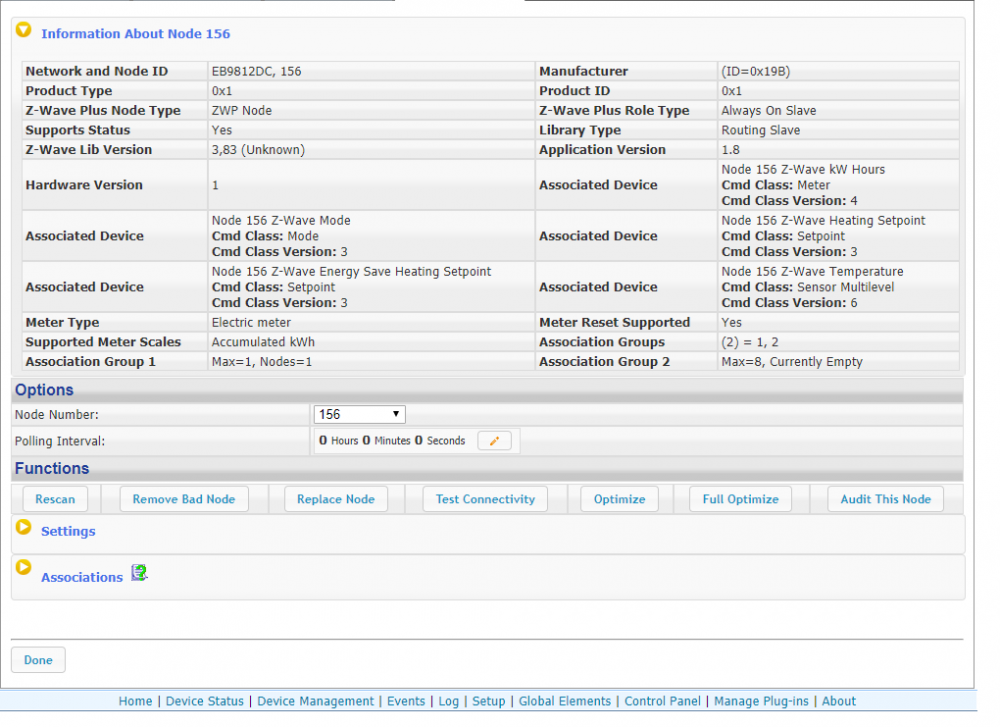Open Device Status page

point(204,701)
